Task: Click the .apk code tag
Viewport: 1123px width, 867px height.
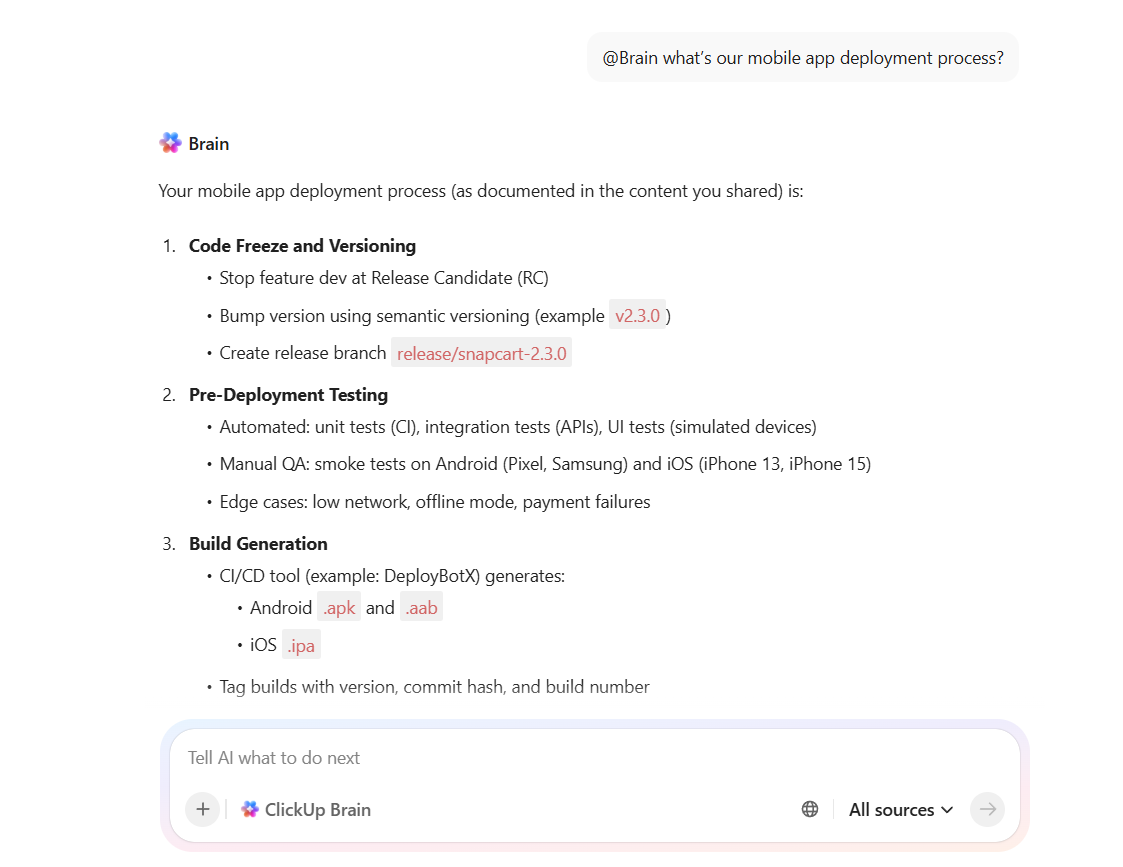Action: tap(339, 607)
